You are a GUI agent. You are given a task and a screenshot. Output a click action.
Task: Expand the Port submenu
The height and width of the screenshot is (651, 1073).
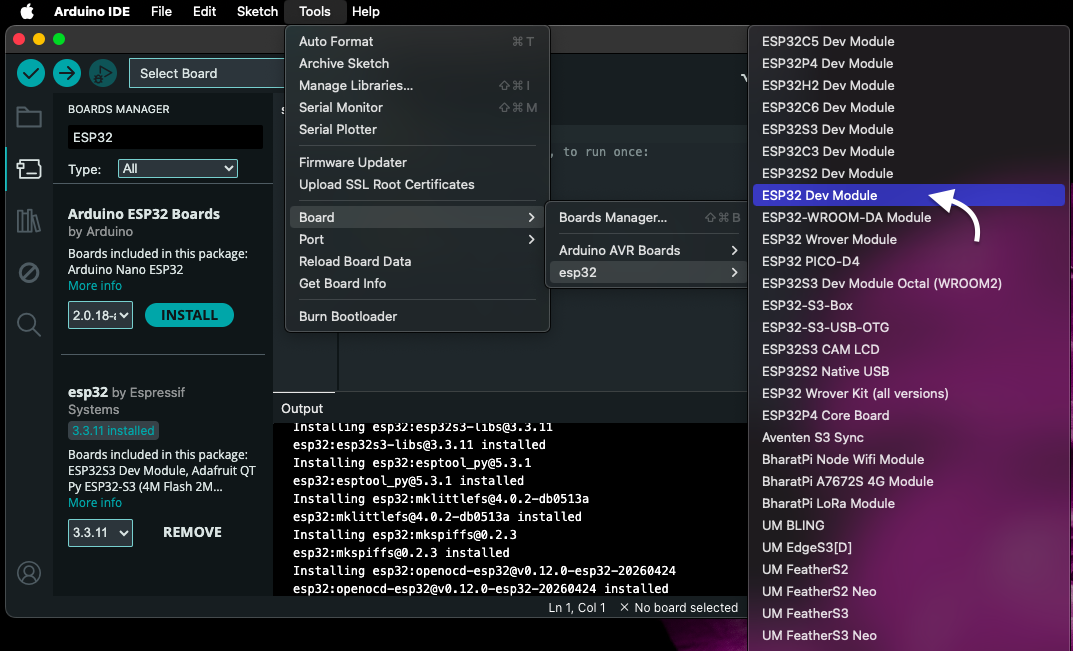coord(417,239)
